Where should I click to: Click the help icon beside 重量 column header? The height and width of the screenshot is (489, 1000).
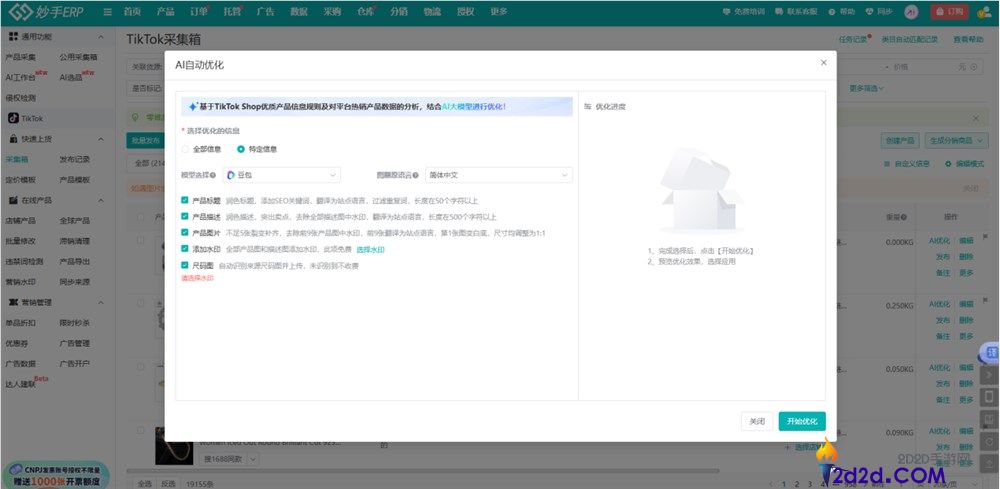coord(903,217)
